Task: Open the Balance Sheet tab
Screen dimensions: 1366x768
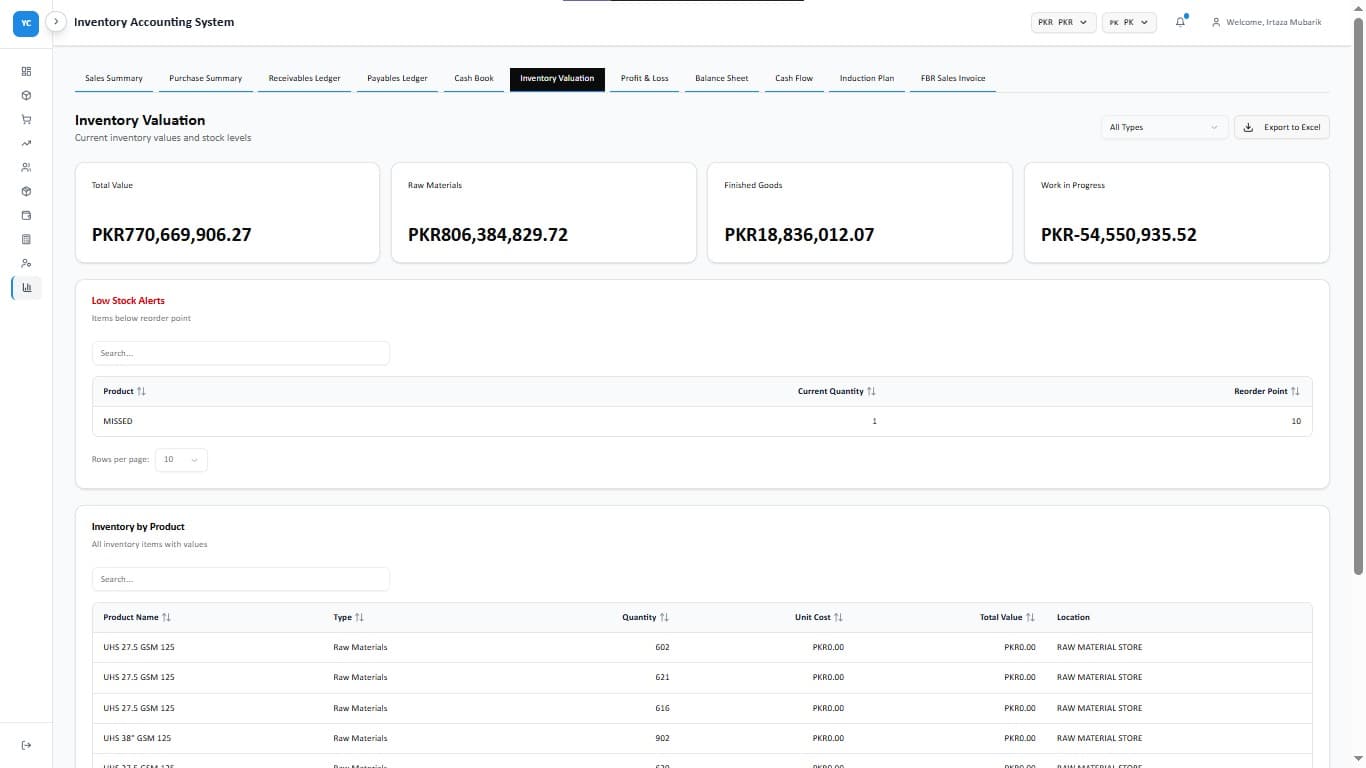Action: pyautogui.click(x=722, y=79)
